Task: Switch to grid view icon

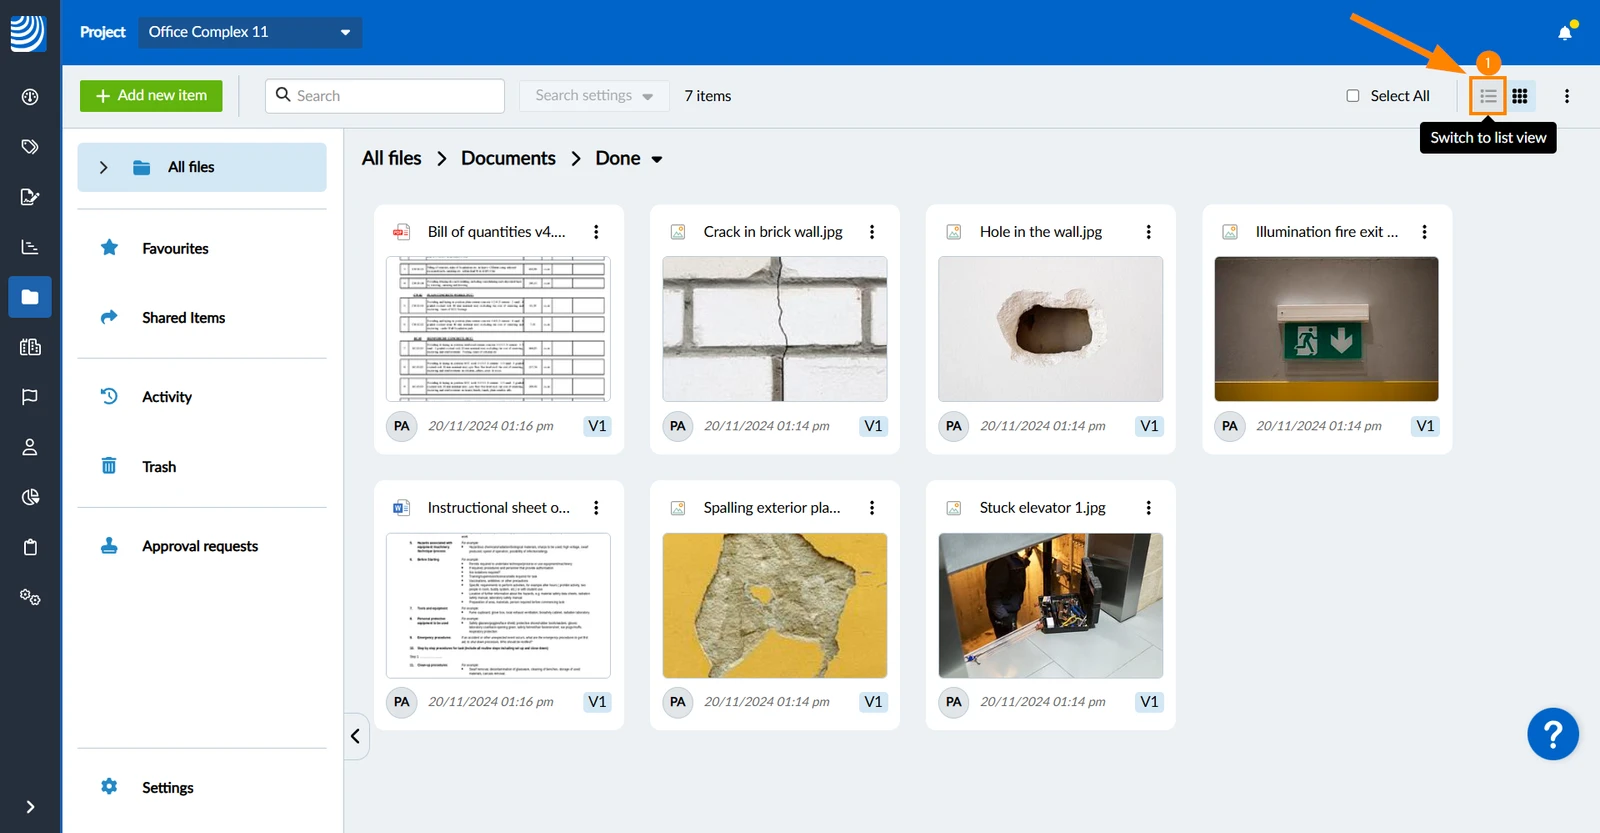Action: (1520, 96)
